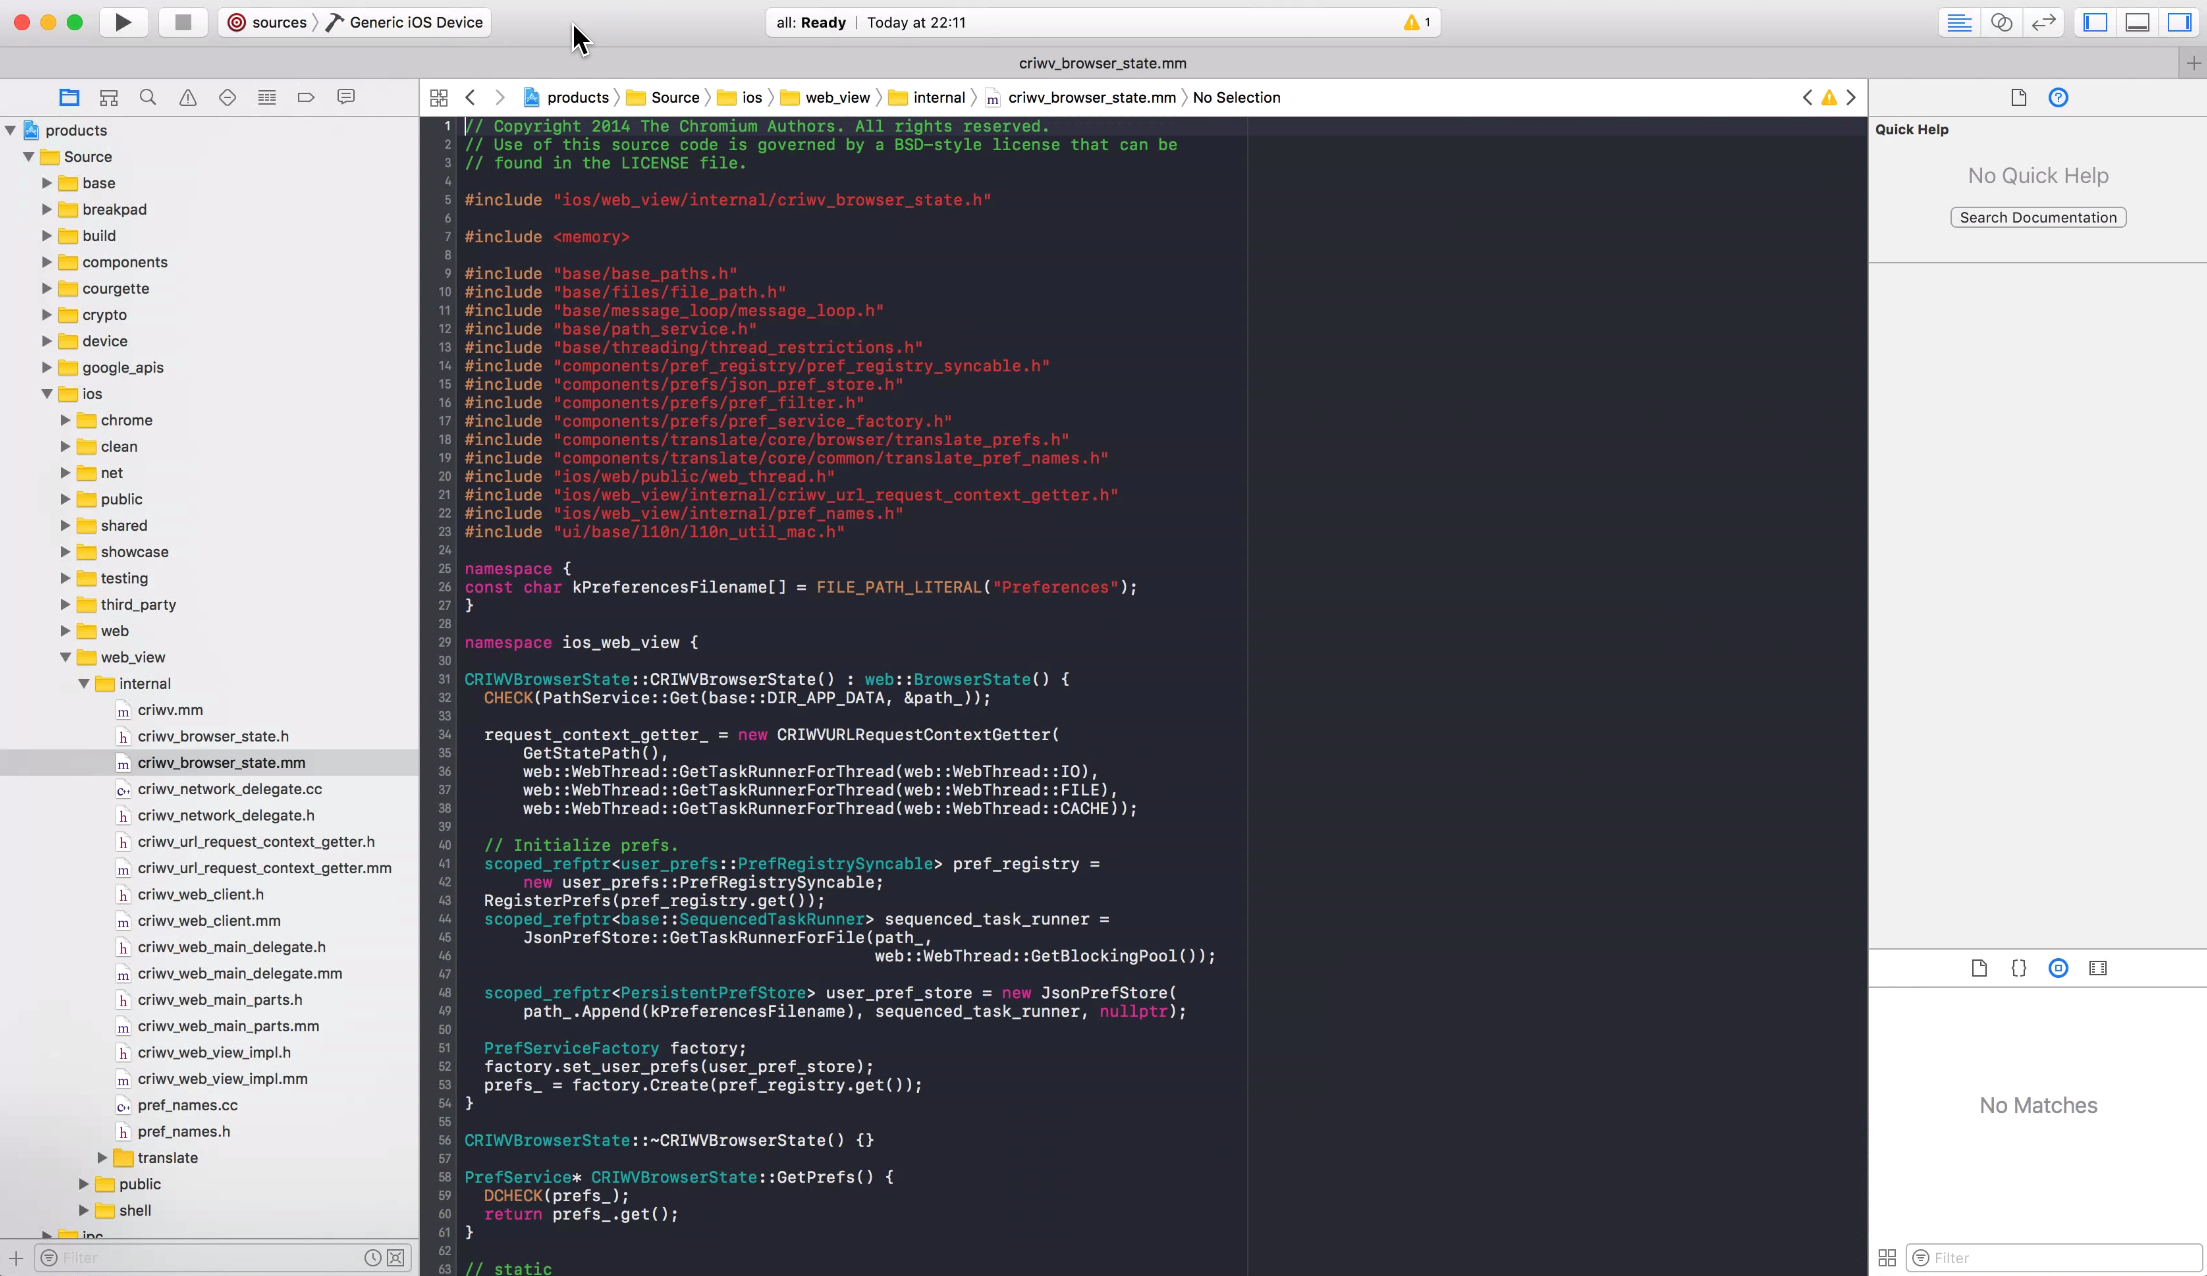Screen dimensions: 2207x1276
Task: Click Search Documentation button
Action: (x=2038, y=217)
